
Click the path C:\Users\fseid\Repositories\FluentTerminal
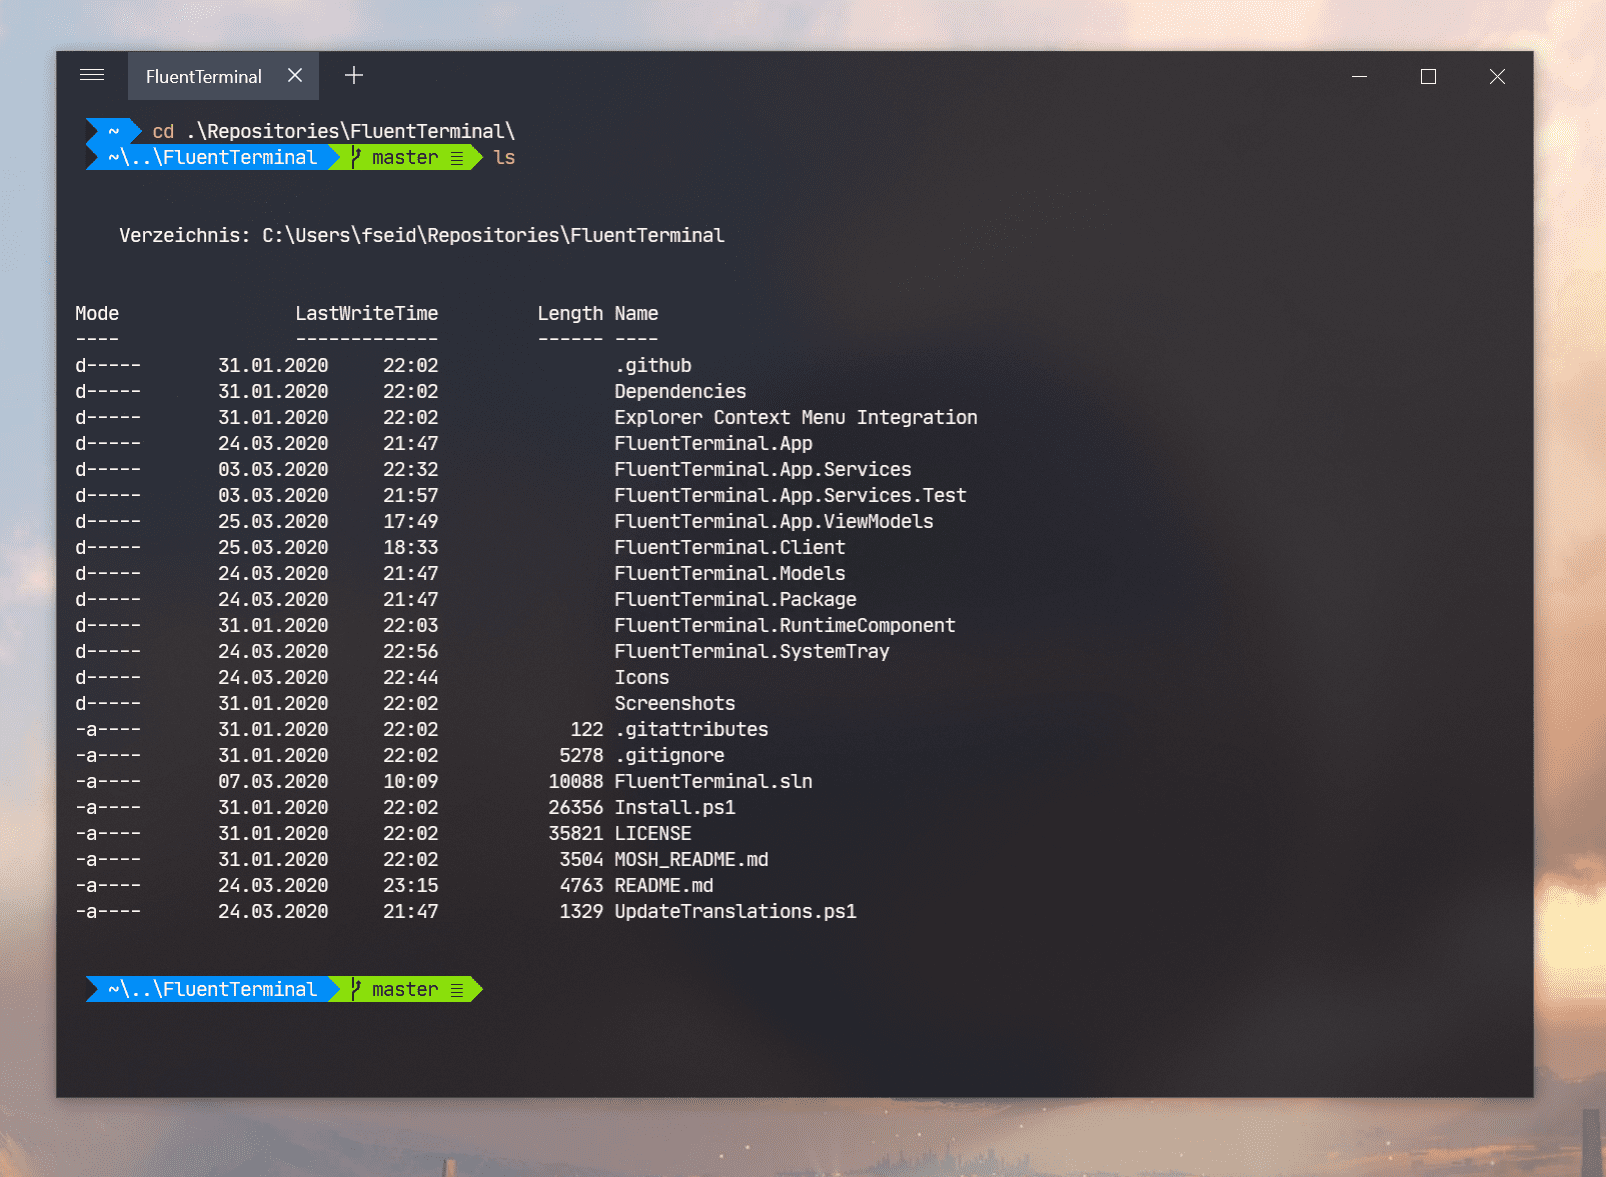[x=490, y=235]
